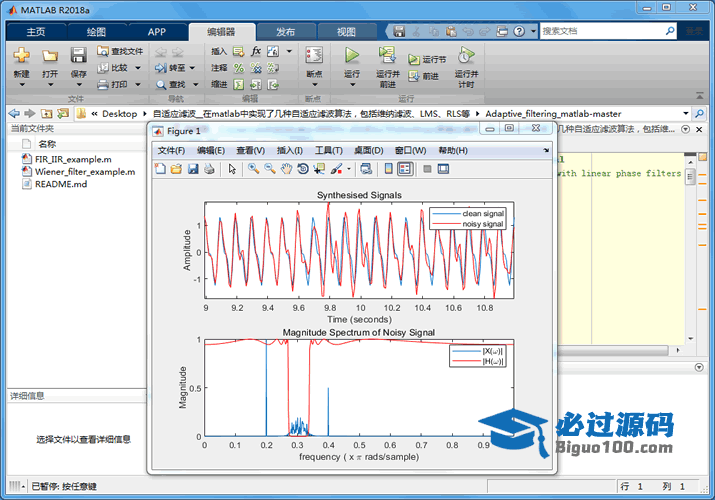This screenshot has height=500, width=715.
Task: Select FIR_IIR_example.m in file list
Action: pyautogui.click(x=73, y=159)
